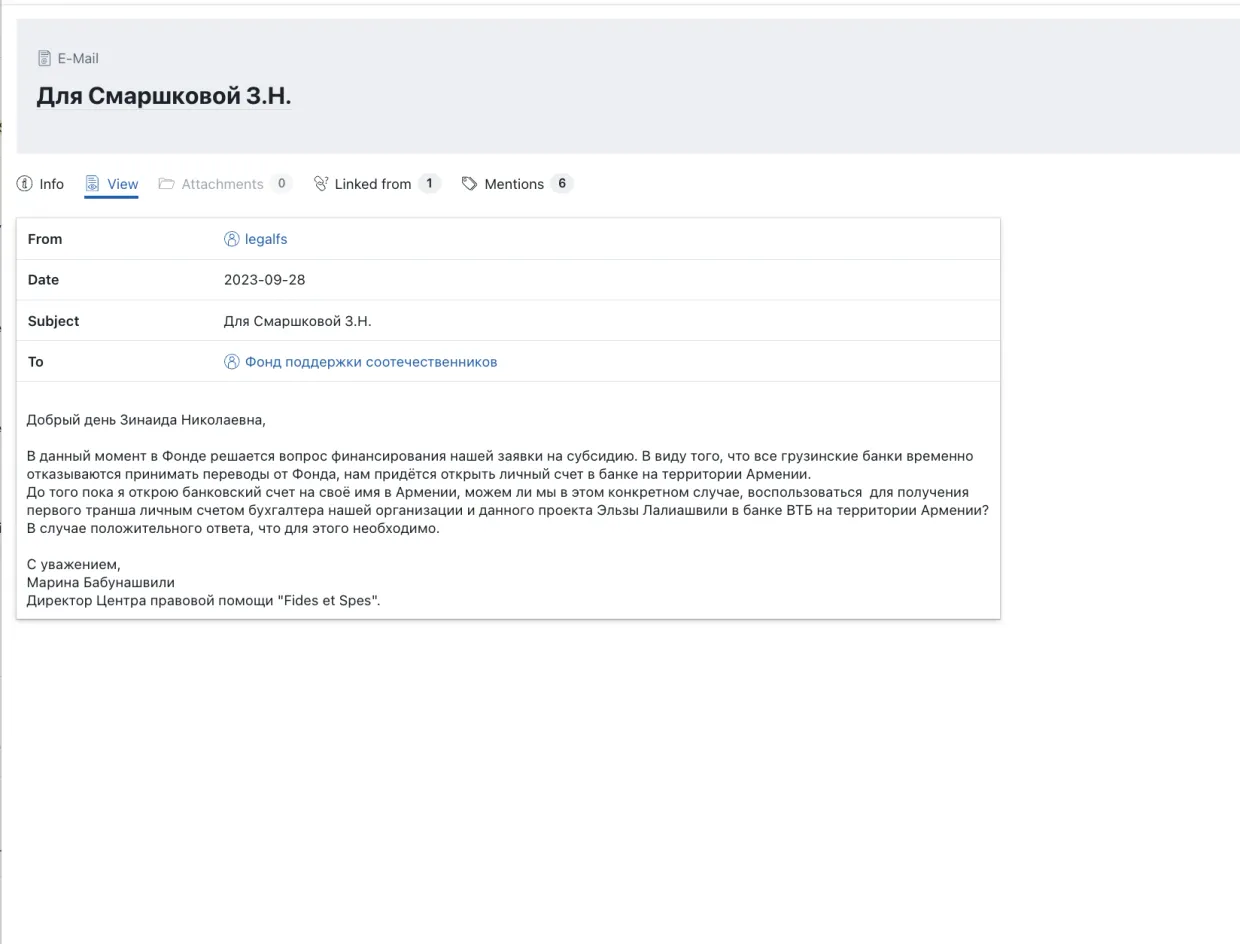Click the Linked from chain icon
Viewport: 1240px width, 944px height.
(x=321, y=184)
